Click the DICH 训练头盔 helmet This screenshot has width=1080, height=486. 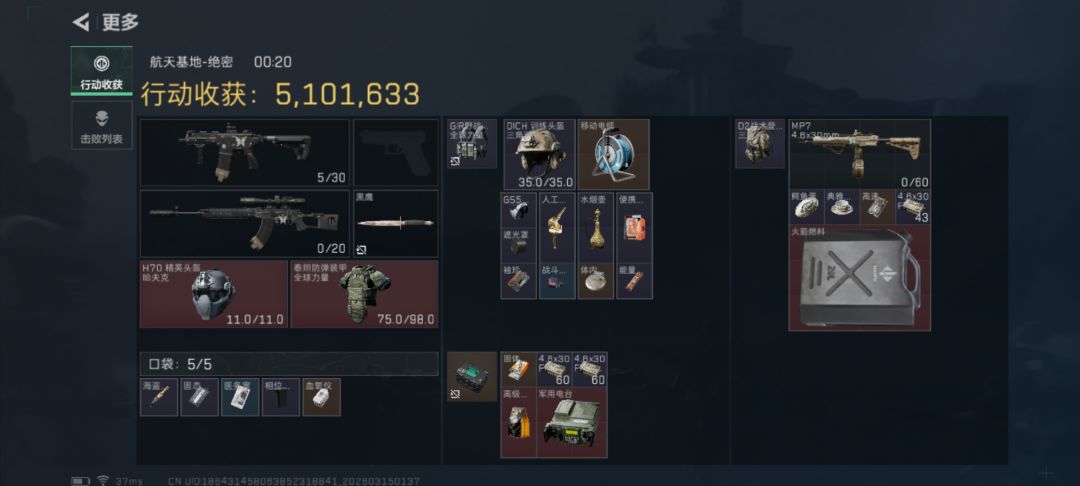pyautogui.click(x=539, y=154)
